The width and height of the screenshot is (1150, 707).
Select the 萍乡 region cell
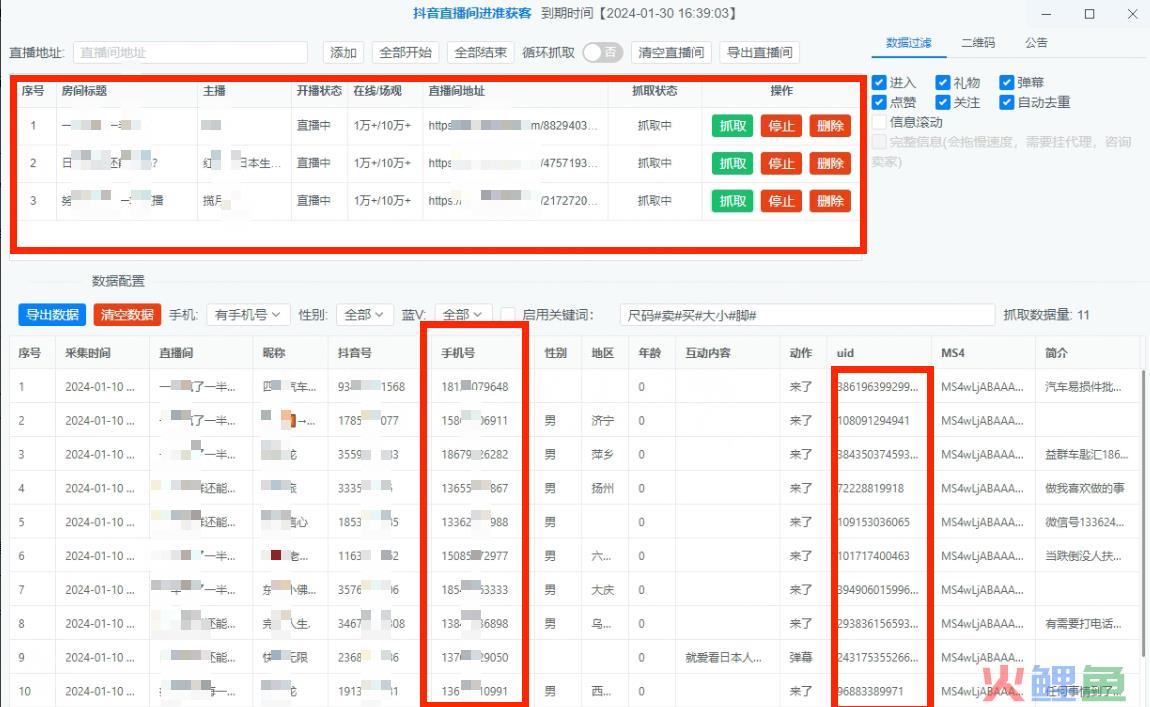pos(603,455)
